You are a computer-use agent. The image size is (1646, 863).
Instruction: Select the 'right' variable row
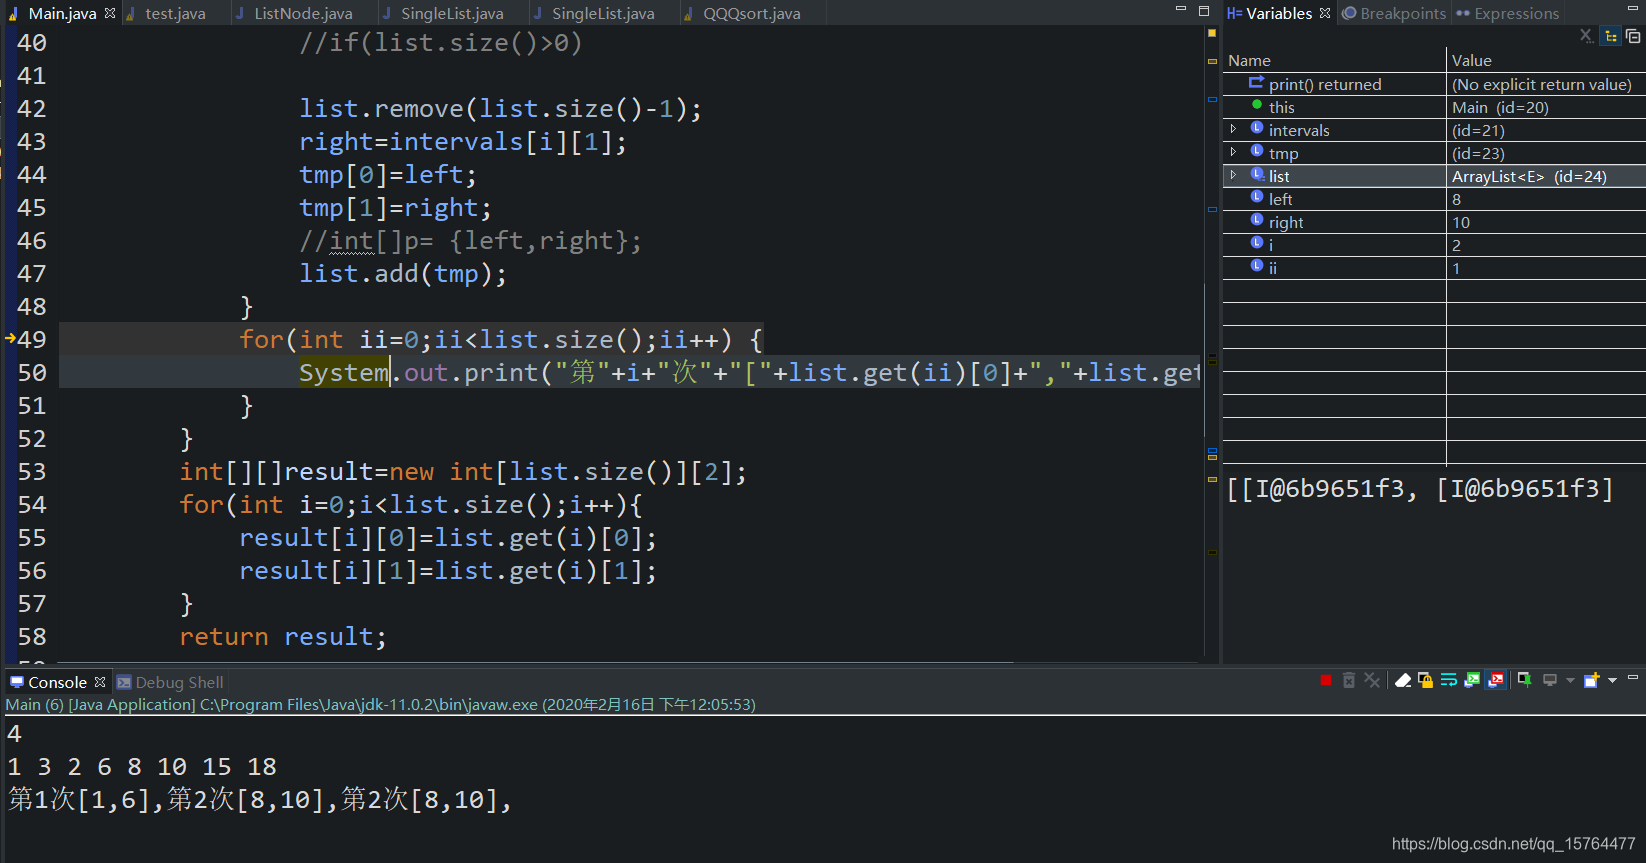pos(1434,222)
